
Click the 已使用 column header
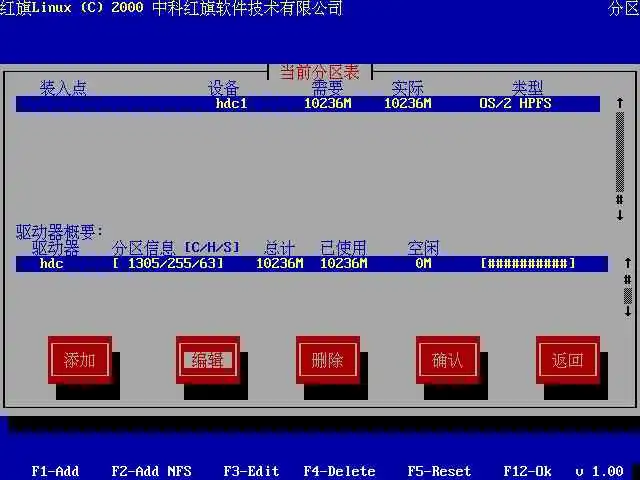pos(344,248)
